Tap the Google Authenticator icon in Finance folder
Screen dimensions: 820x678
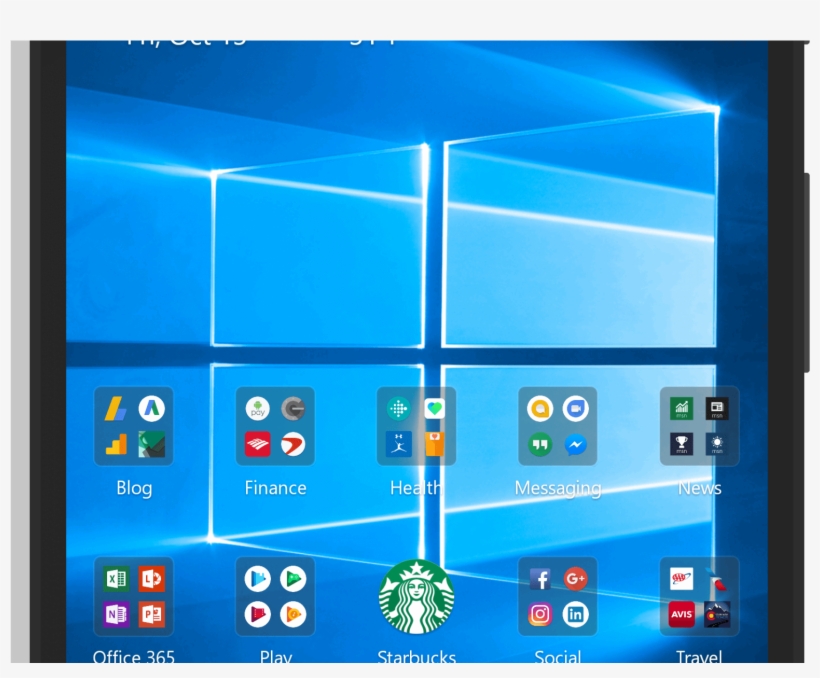tap(293, 409)
